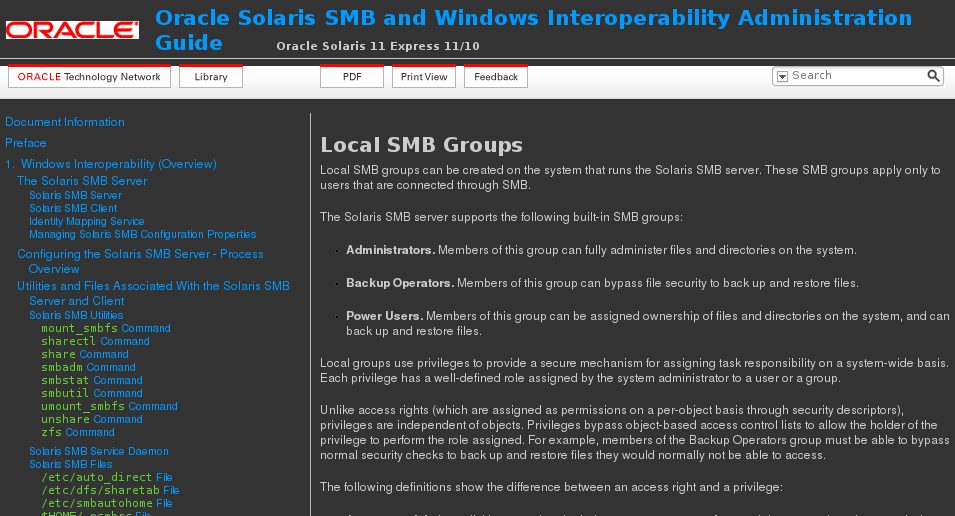Open the Library button
955x516 pixels.
(211, 77)
